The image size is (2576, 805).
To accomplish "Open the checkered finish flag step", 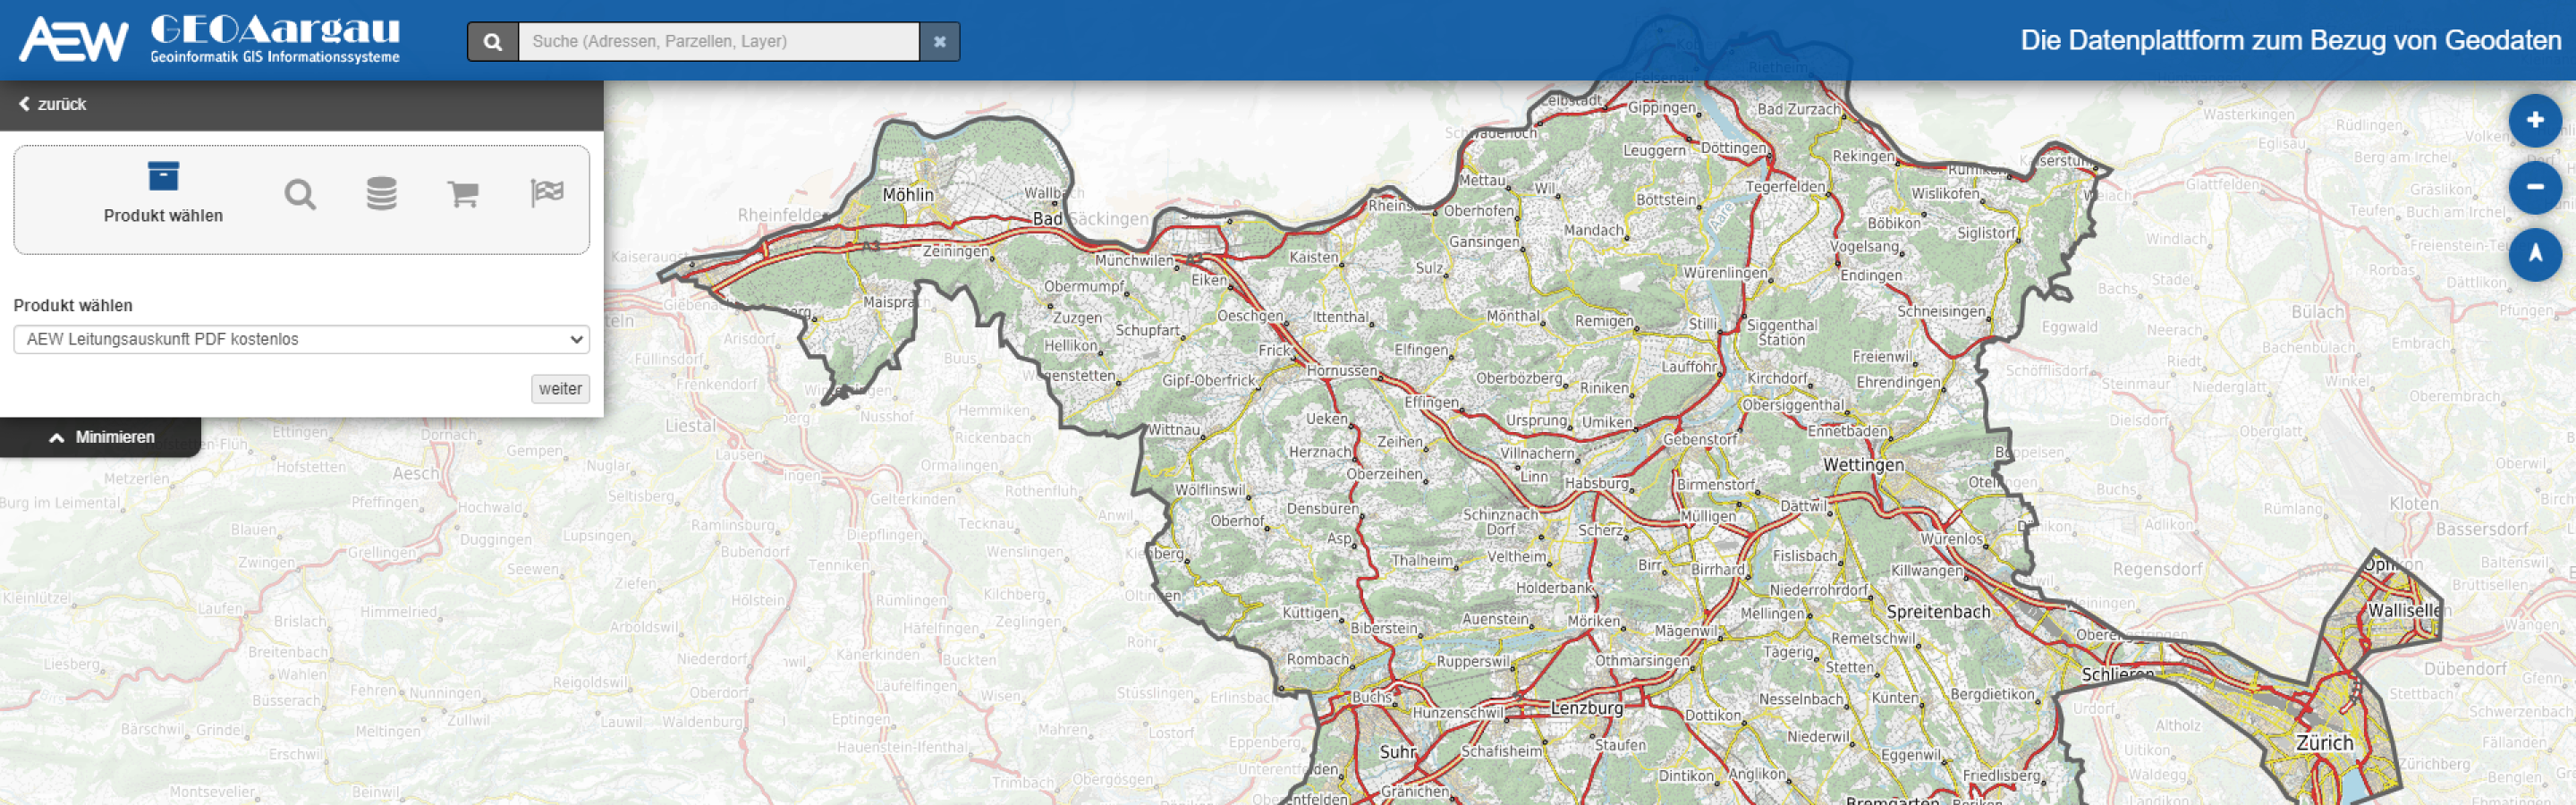I will coord(547,192).
